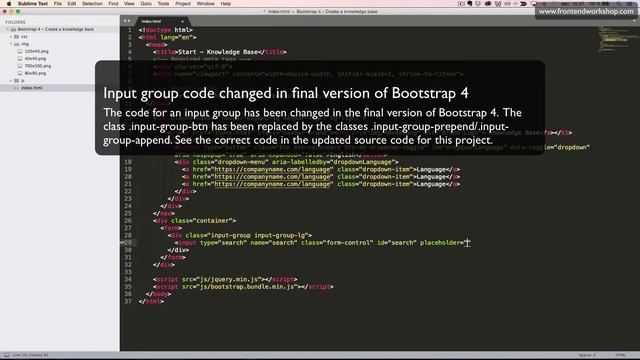Select the 'Bootstrap 4 - Create a knowledge base' folder
The width and height of the screenshot is (640, 360).
click(x=56, y=29)
